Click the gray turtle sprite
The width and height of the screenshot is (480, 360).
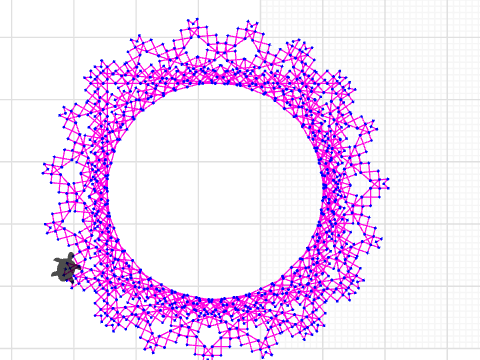(66, 268)
